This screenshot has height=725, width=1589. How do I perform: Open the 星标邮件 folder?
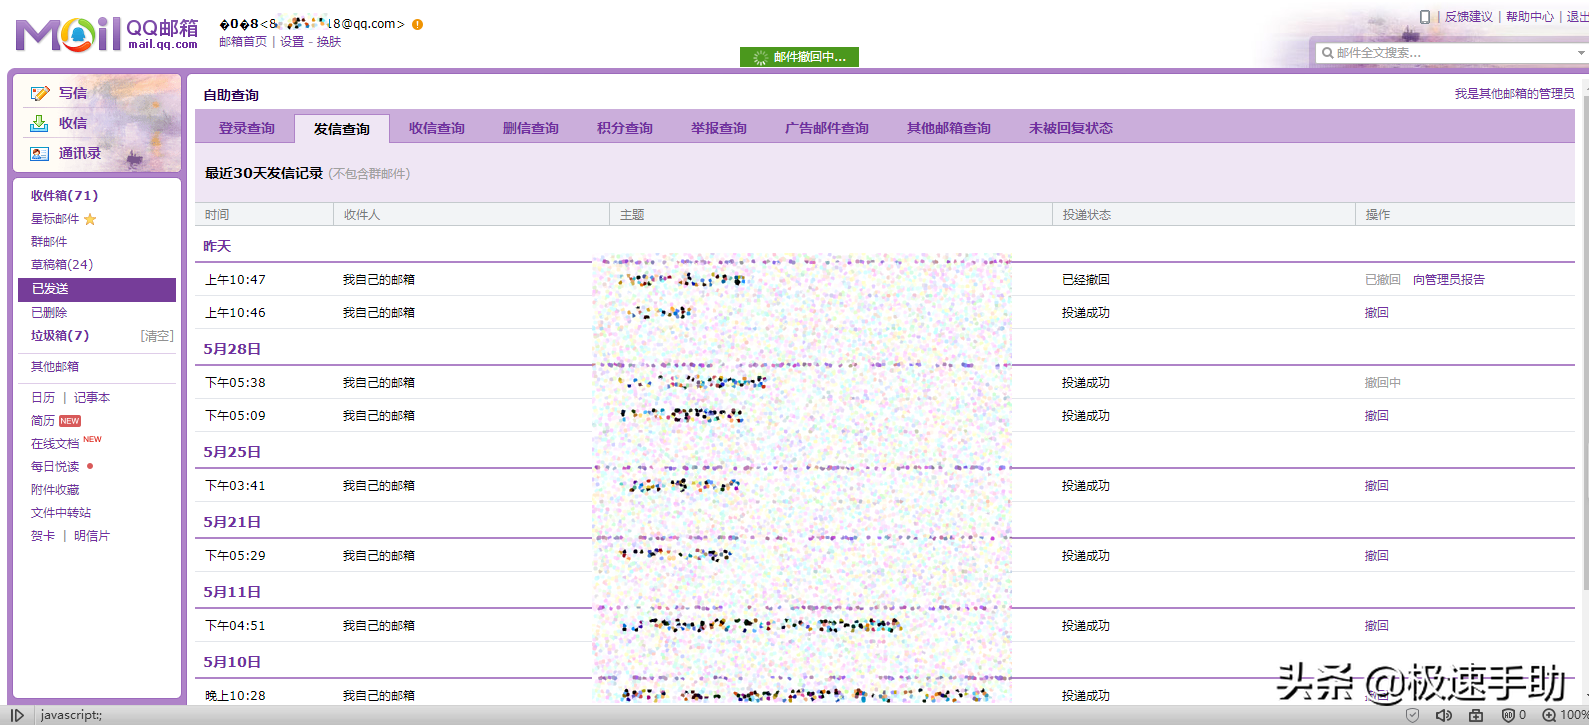click(x=55, y=219)
